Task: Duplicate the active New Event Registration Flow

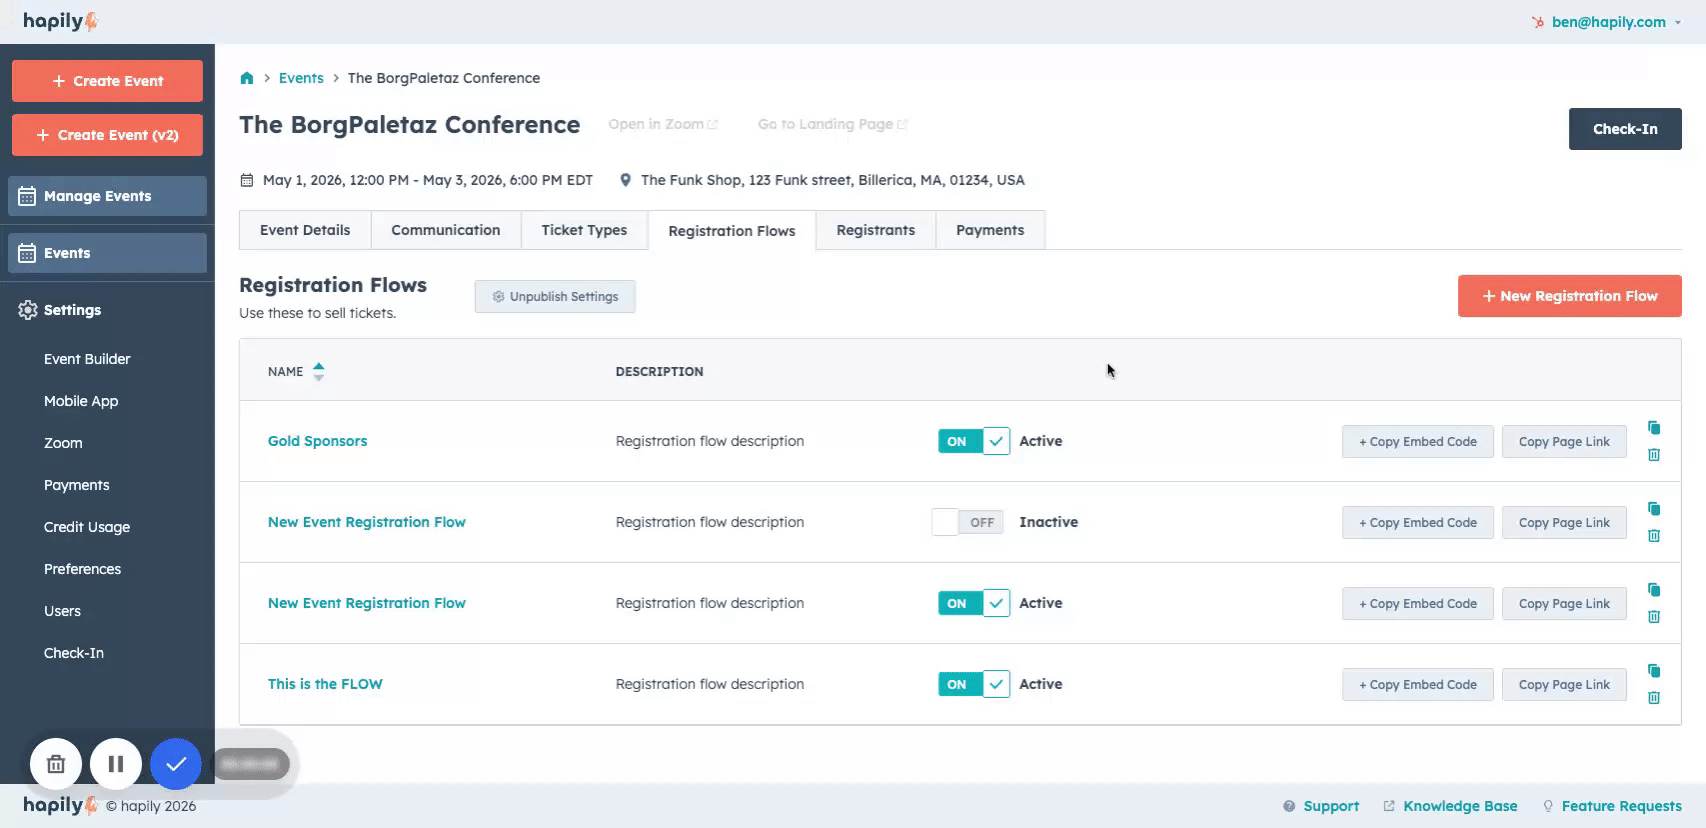Action: click(x=1654, y=590)
